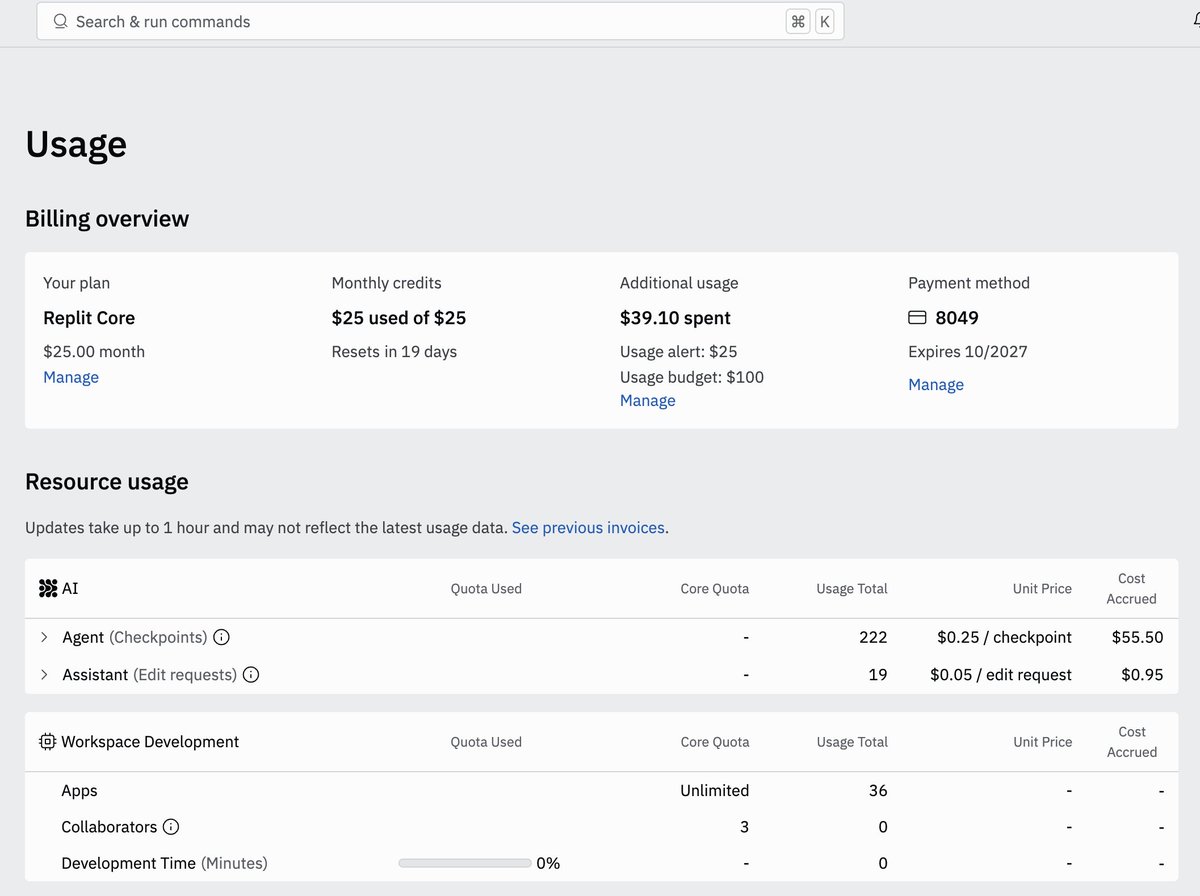Click Manage under Payment method
1200x896 pixels.
(x=935, y=384)
